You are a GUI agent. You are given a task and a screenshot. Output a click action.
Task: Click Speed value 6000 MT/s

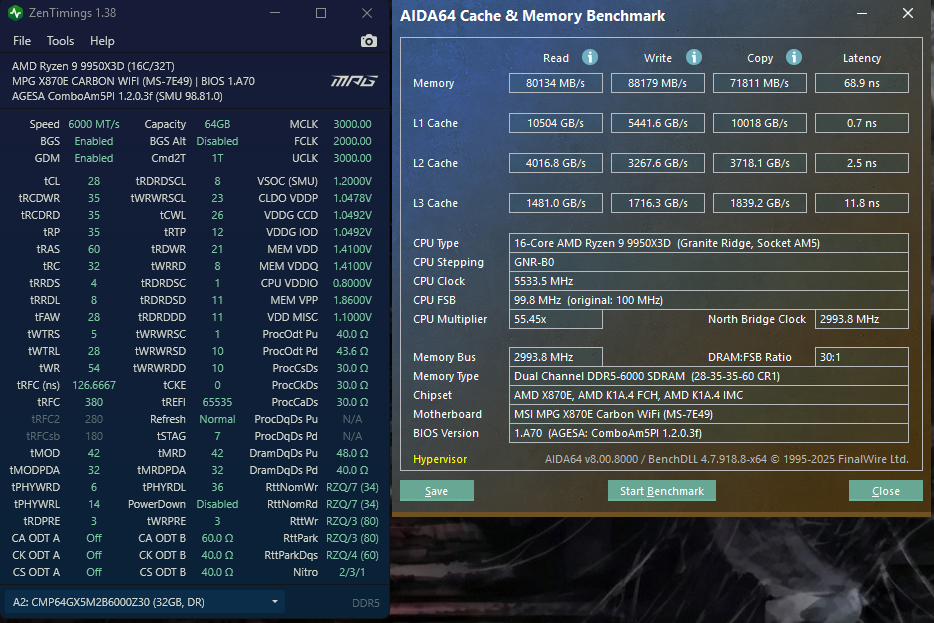94,124
